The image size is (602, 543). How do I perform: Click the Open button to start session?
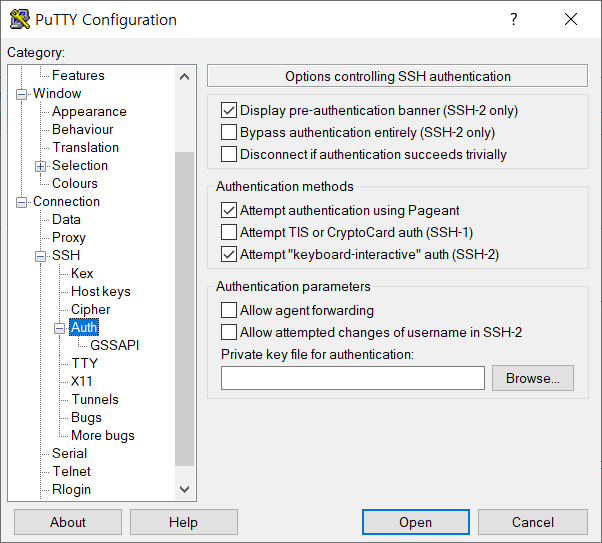point(415,522)
